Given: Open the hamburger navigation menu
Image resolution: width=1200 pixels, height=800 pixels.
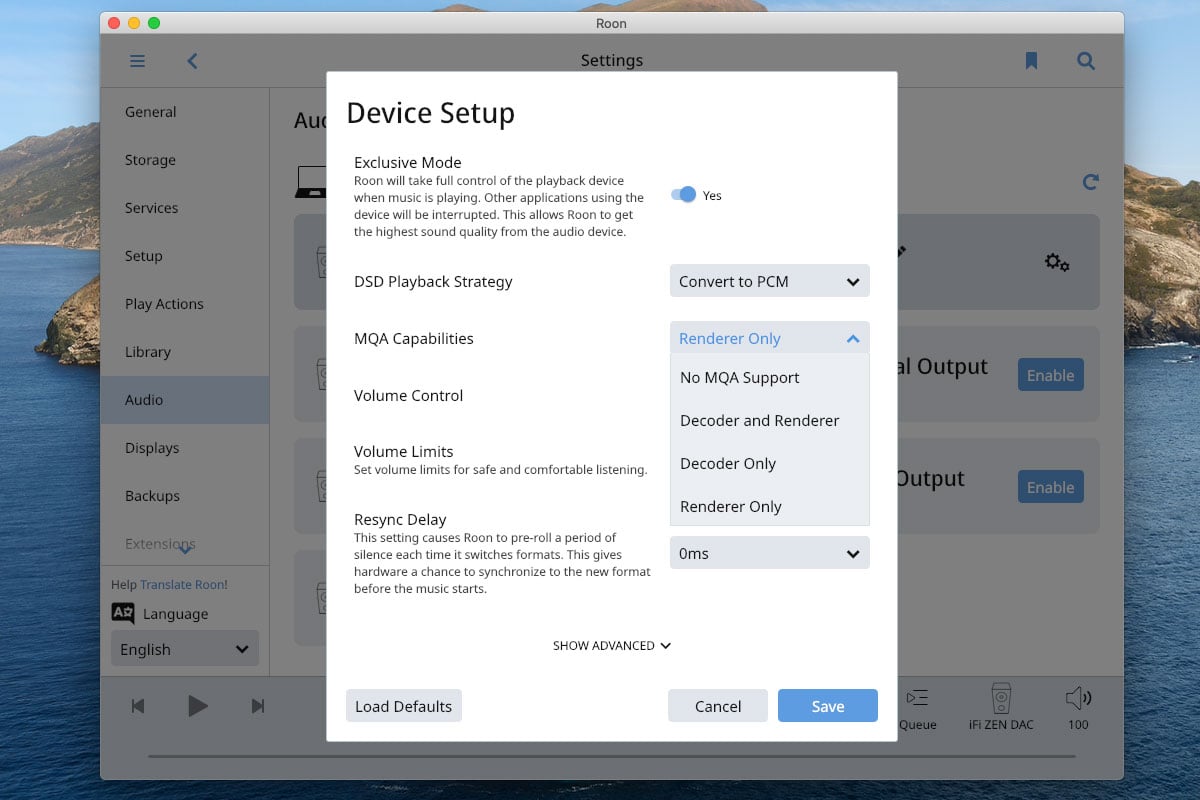Looking at the screenshot, I should (x=138, y=61).
